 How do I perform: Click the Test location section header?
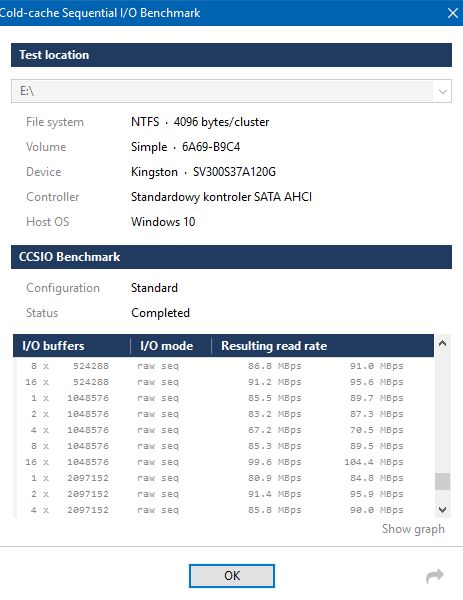click(231, 55)
